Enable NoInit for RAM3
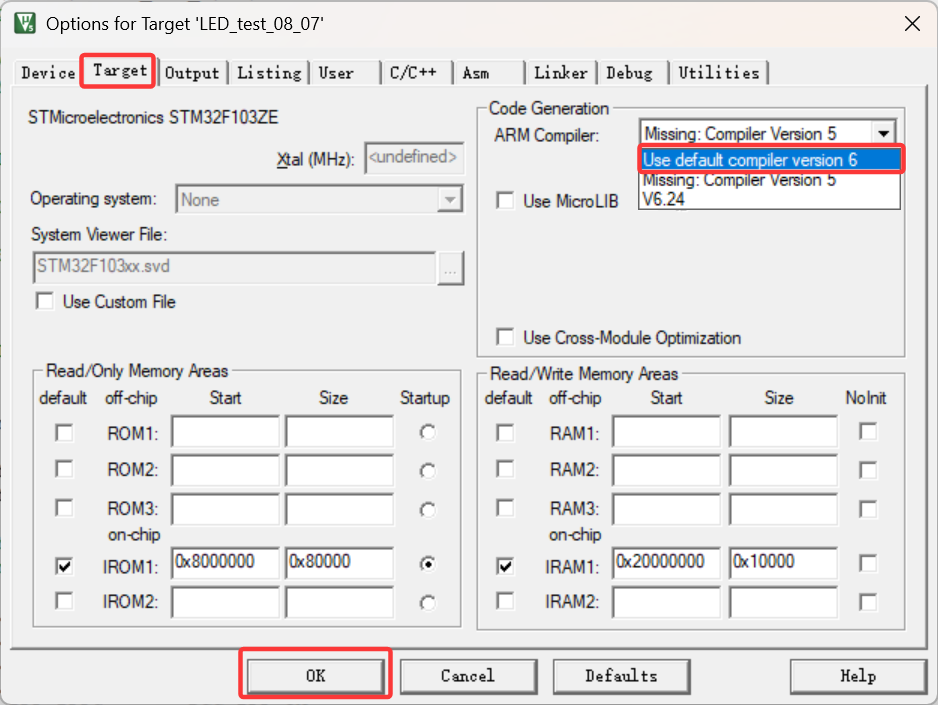 pos(868,509)
